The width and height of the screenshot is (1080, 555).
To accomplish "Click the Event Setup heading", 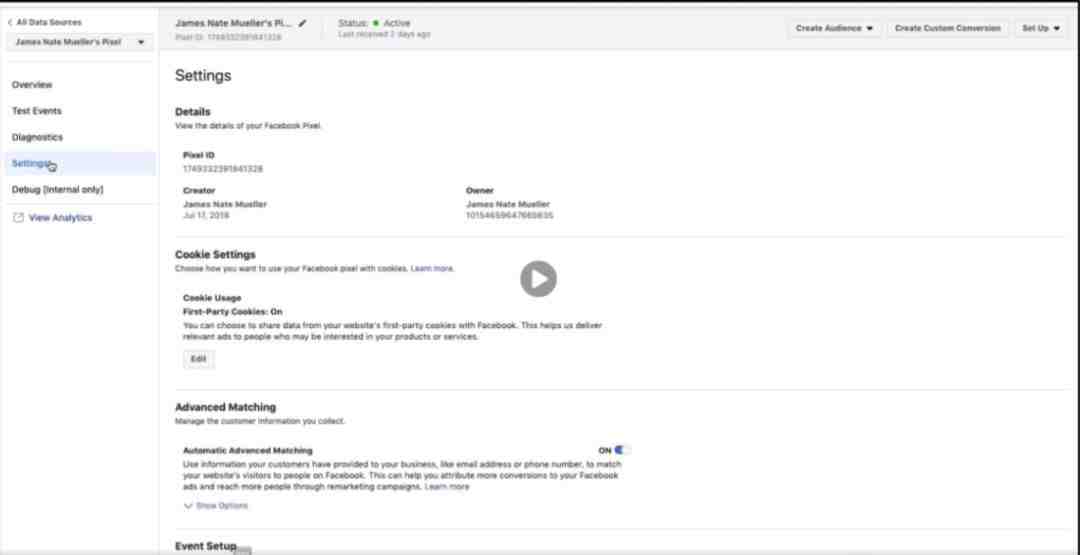I will 205,546.
